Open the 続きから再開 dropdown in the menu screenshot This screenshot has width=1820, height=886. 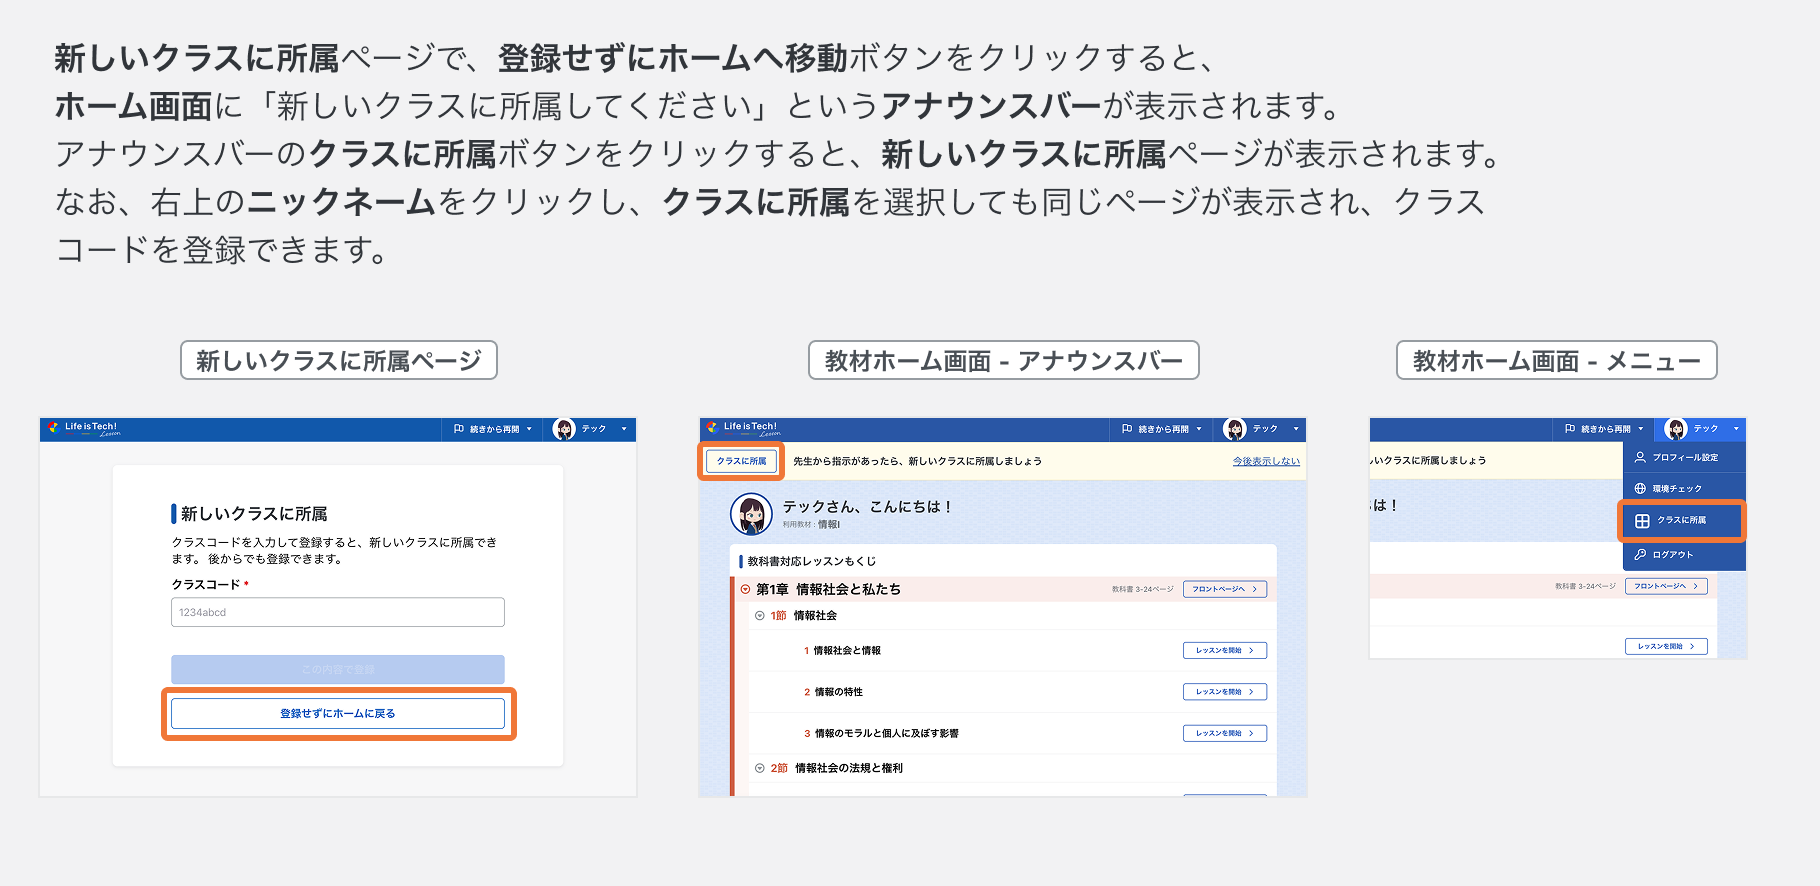click(x=1604, y=429)
